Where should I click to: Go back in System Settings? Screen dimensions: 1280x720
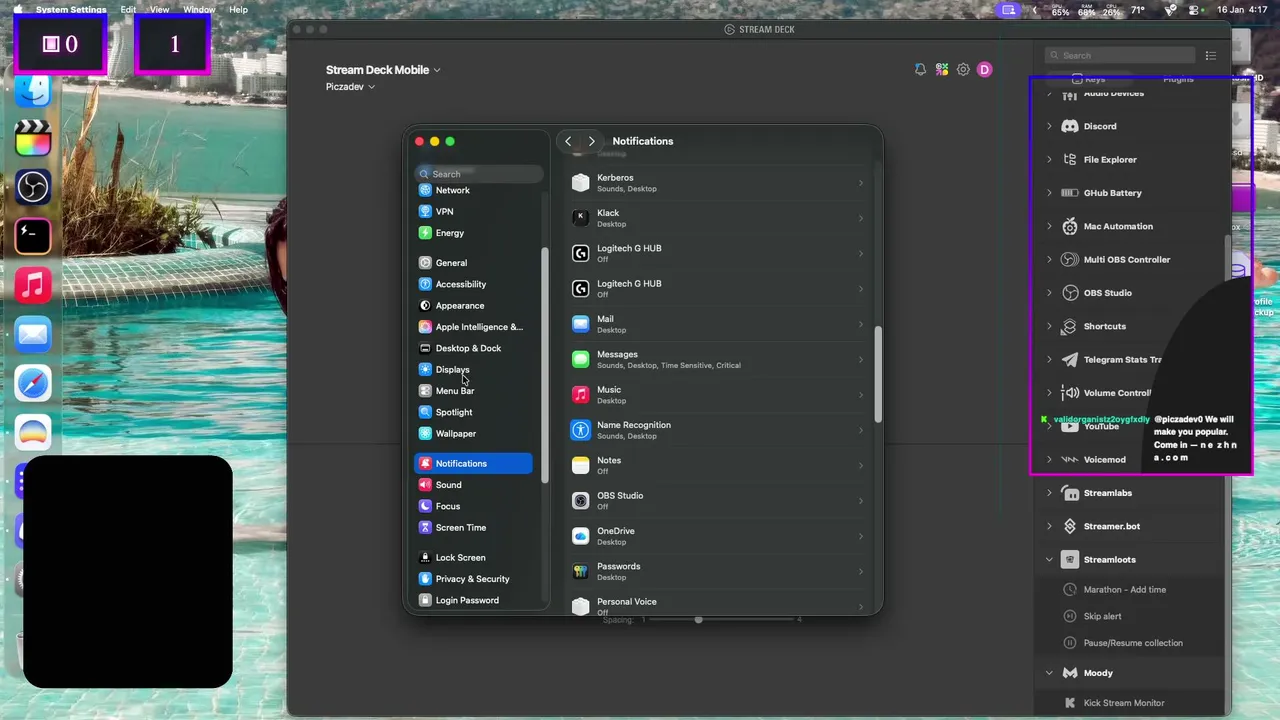[568, 141]
